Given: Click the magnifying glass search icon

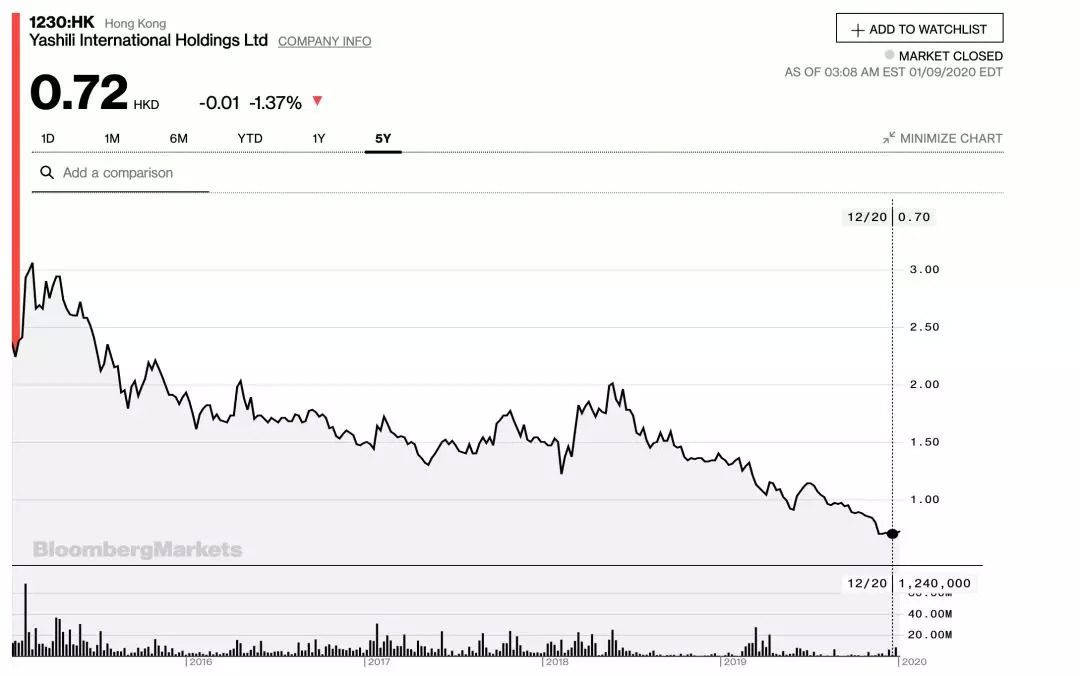Looking at the screenshot, I should click(46, 173).
